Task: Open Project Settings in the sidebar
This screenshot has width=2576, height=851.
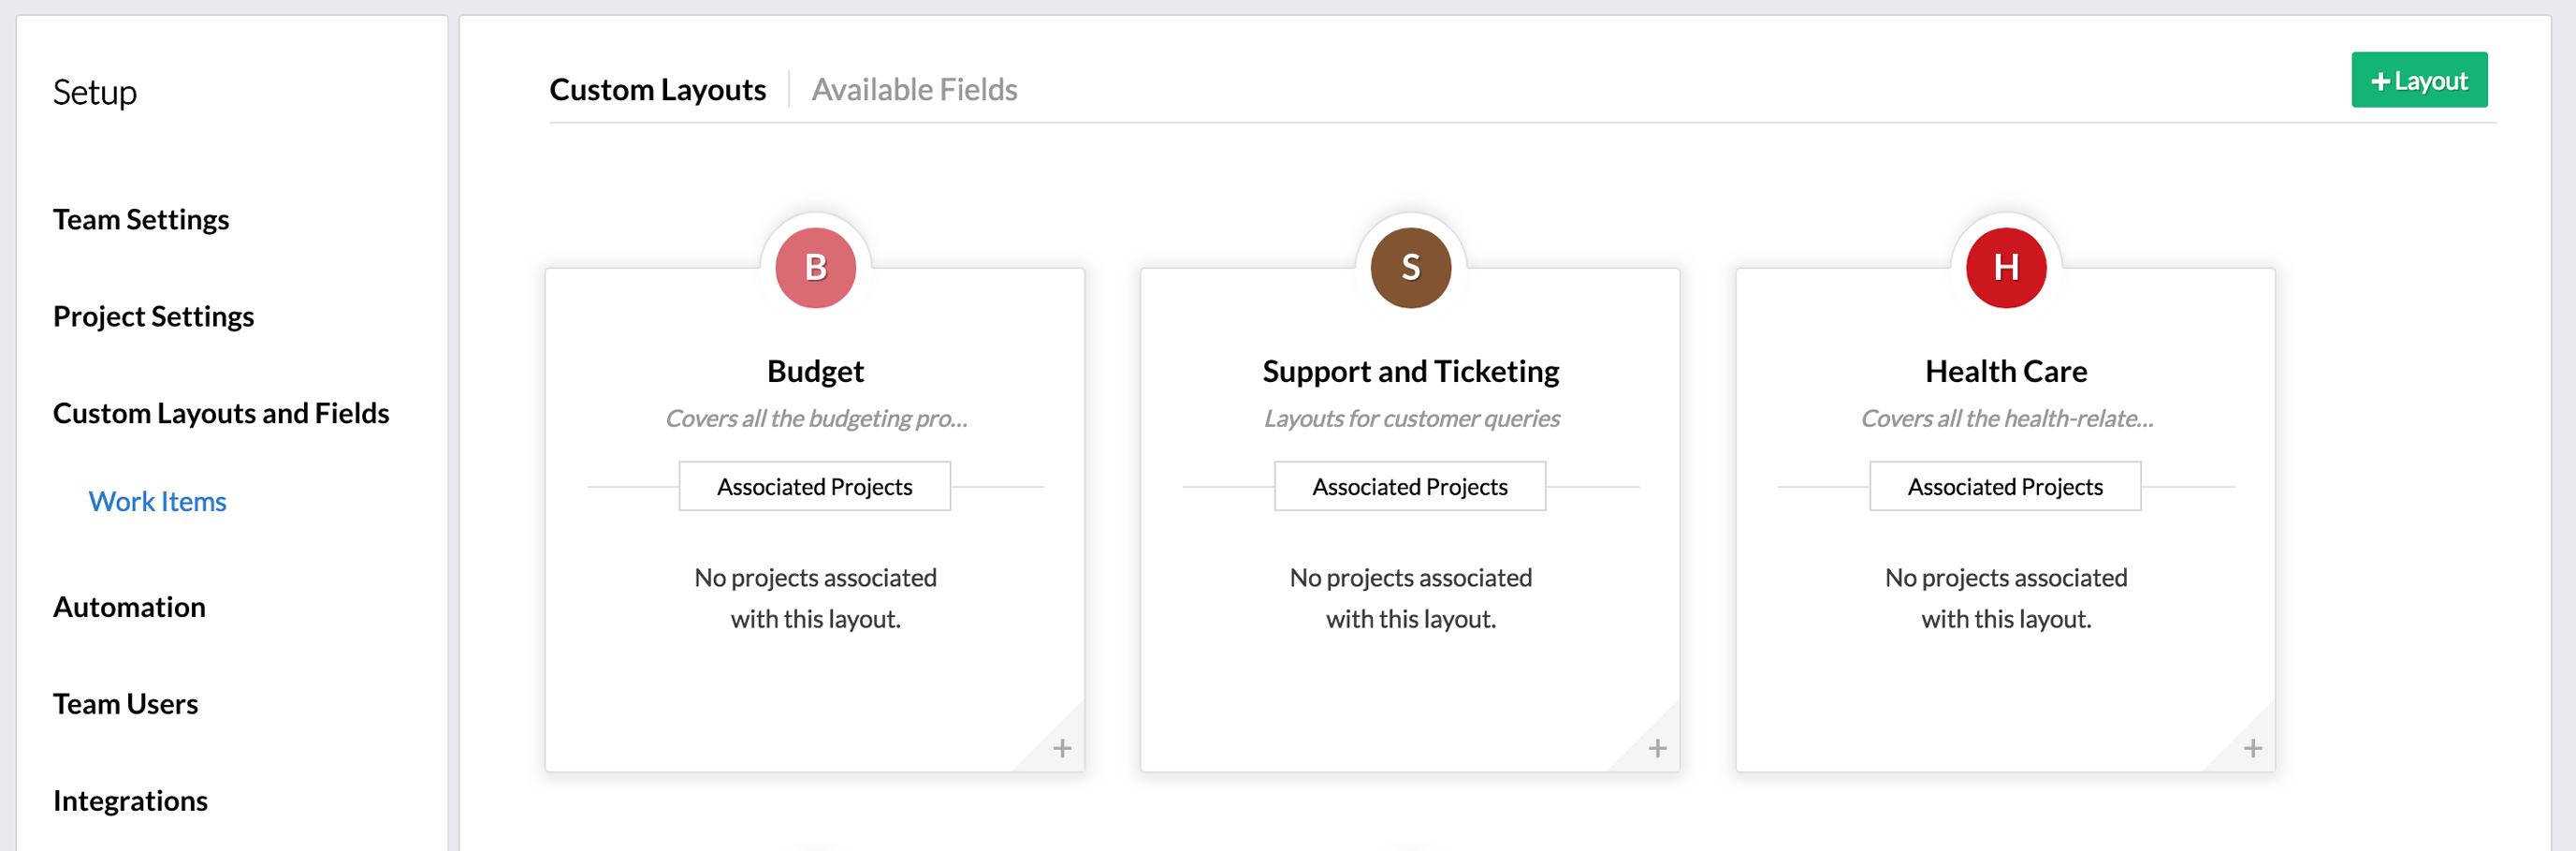Action: (153, 316)
